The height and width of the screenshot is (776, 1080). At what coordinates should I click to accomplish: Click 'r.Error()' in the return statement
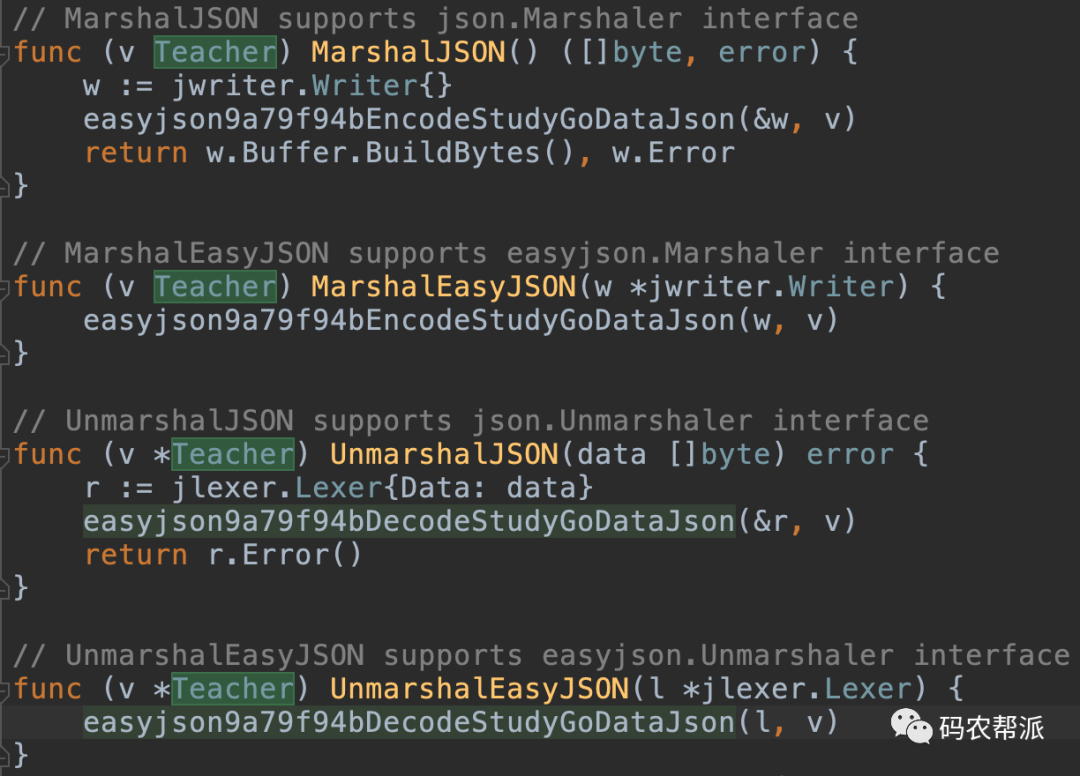point(284,555)
